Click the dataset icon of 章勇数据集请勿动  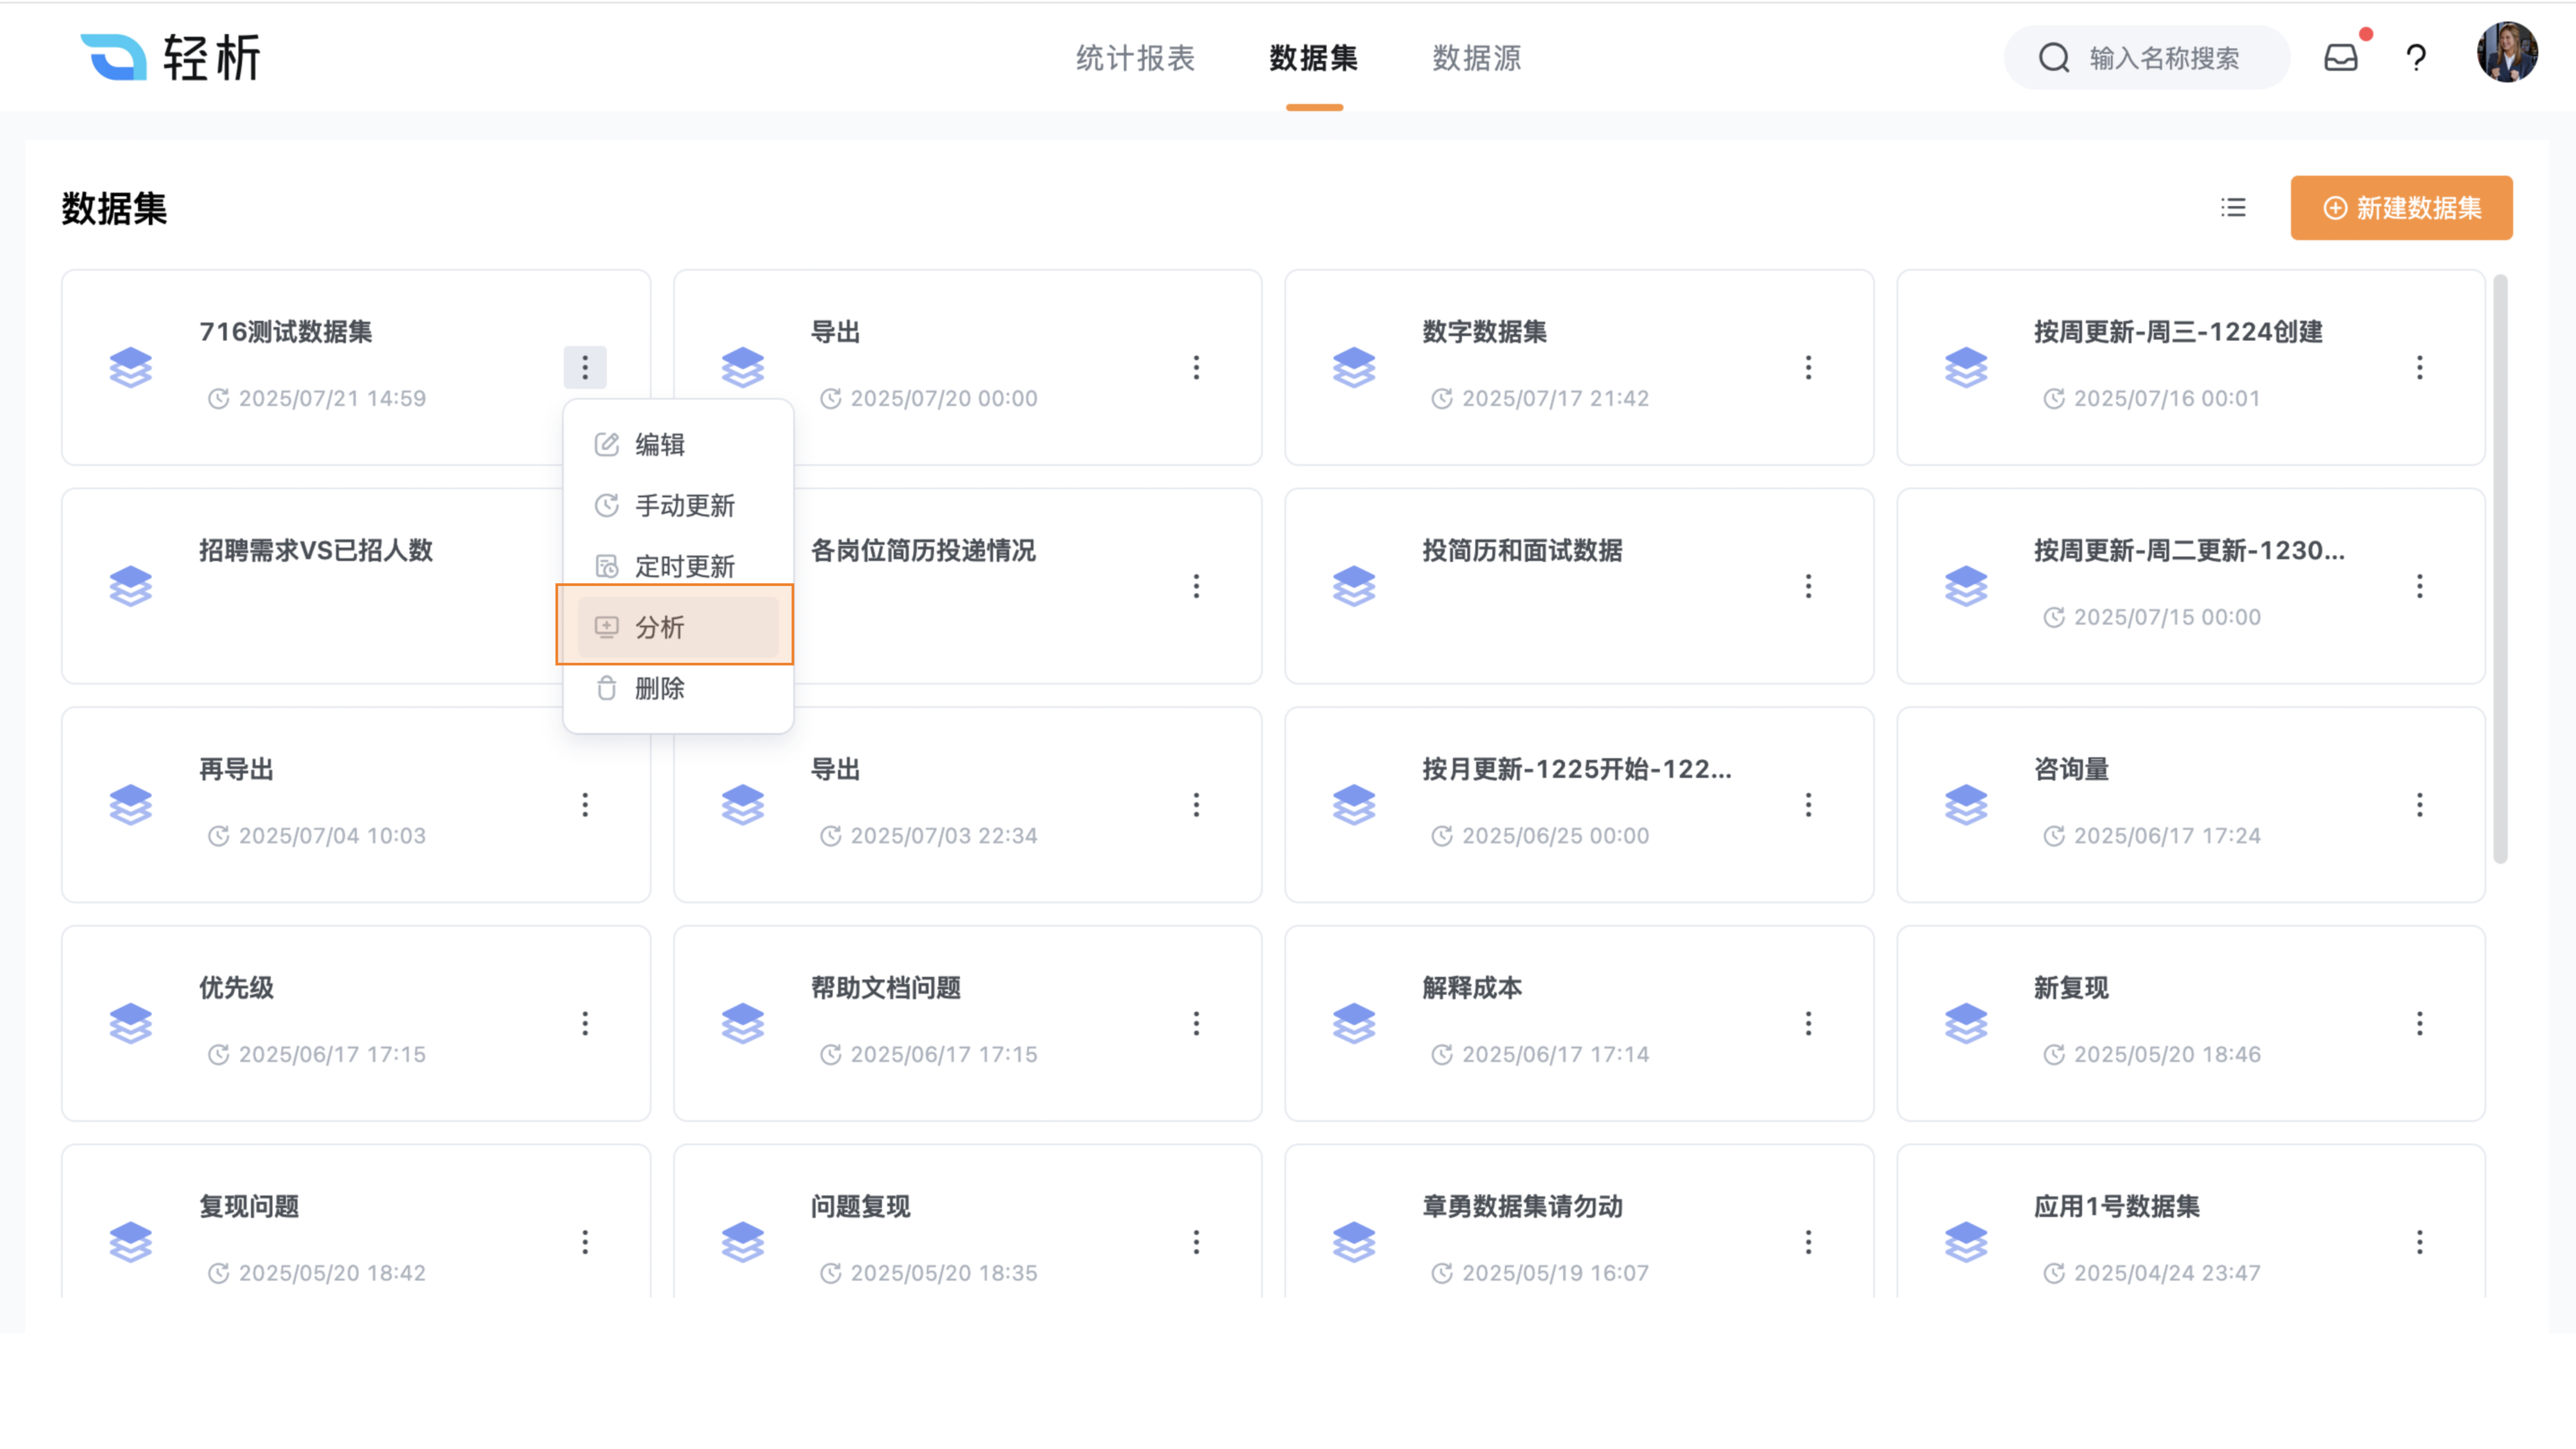pyautogui.click(x=1354, y=1242)
